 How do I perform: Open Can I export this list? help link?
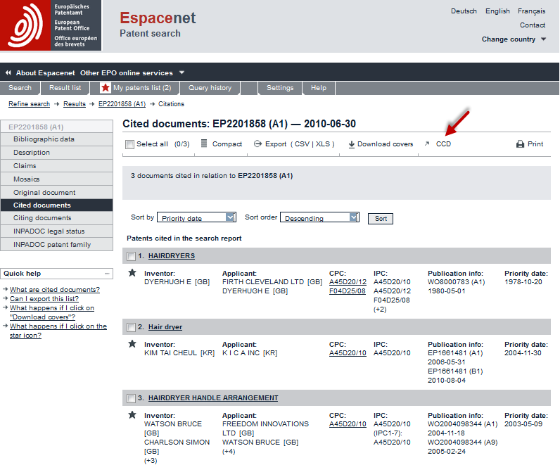44,298
